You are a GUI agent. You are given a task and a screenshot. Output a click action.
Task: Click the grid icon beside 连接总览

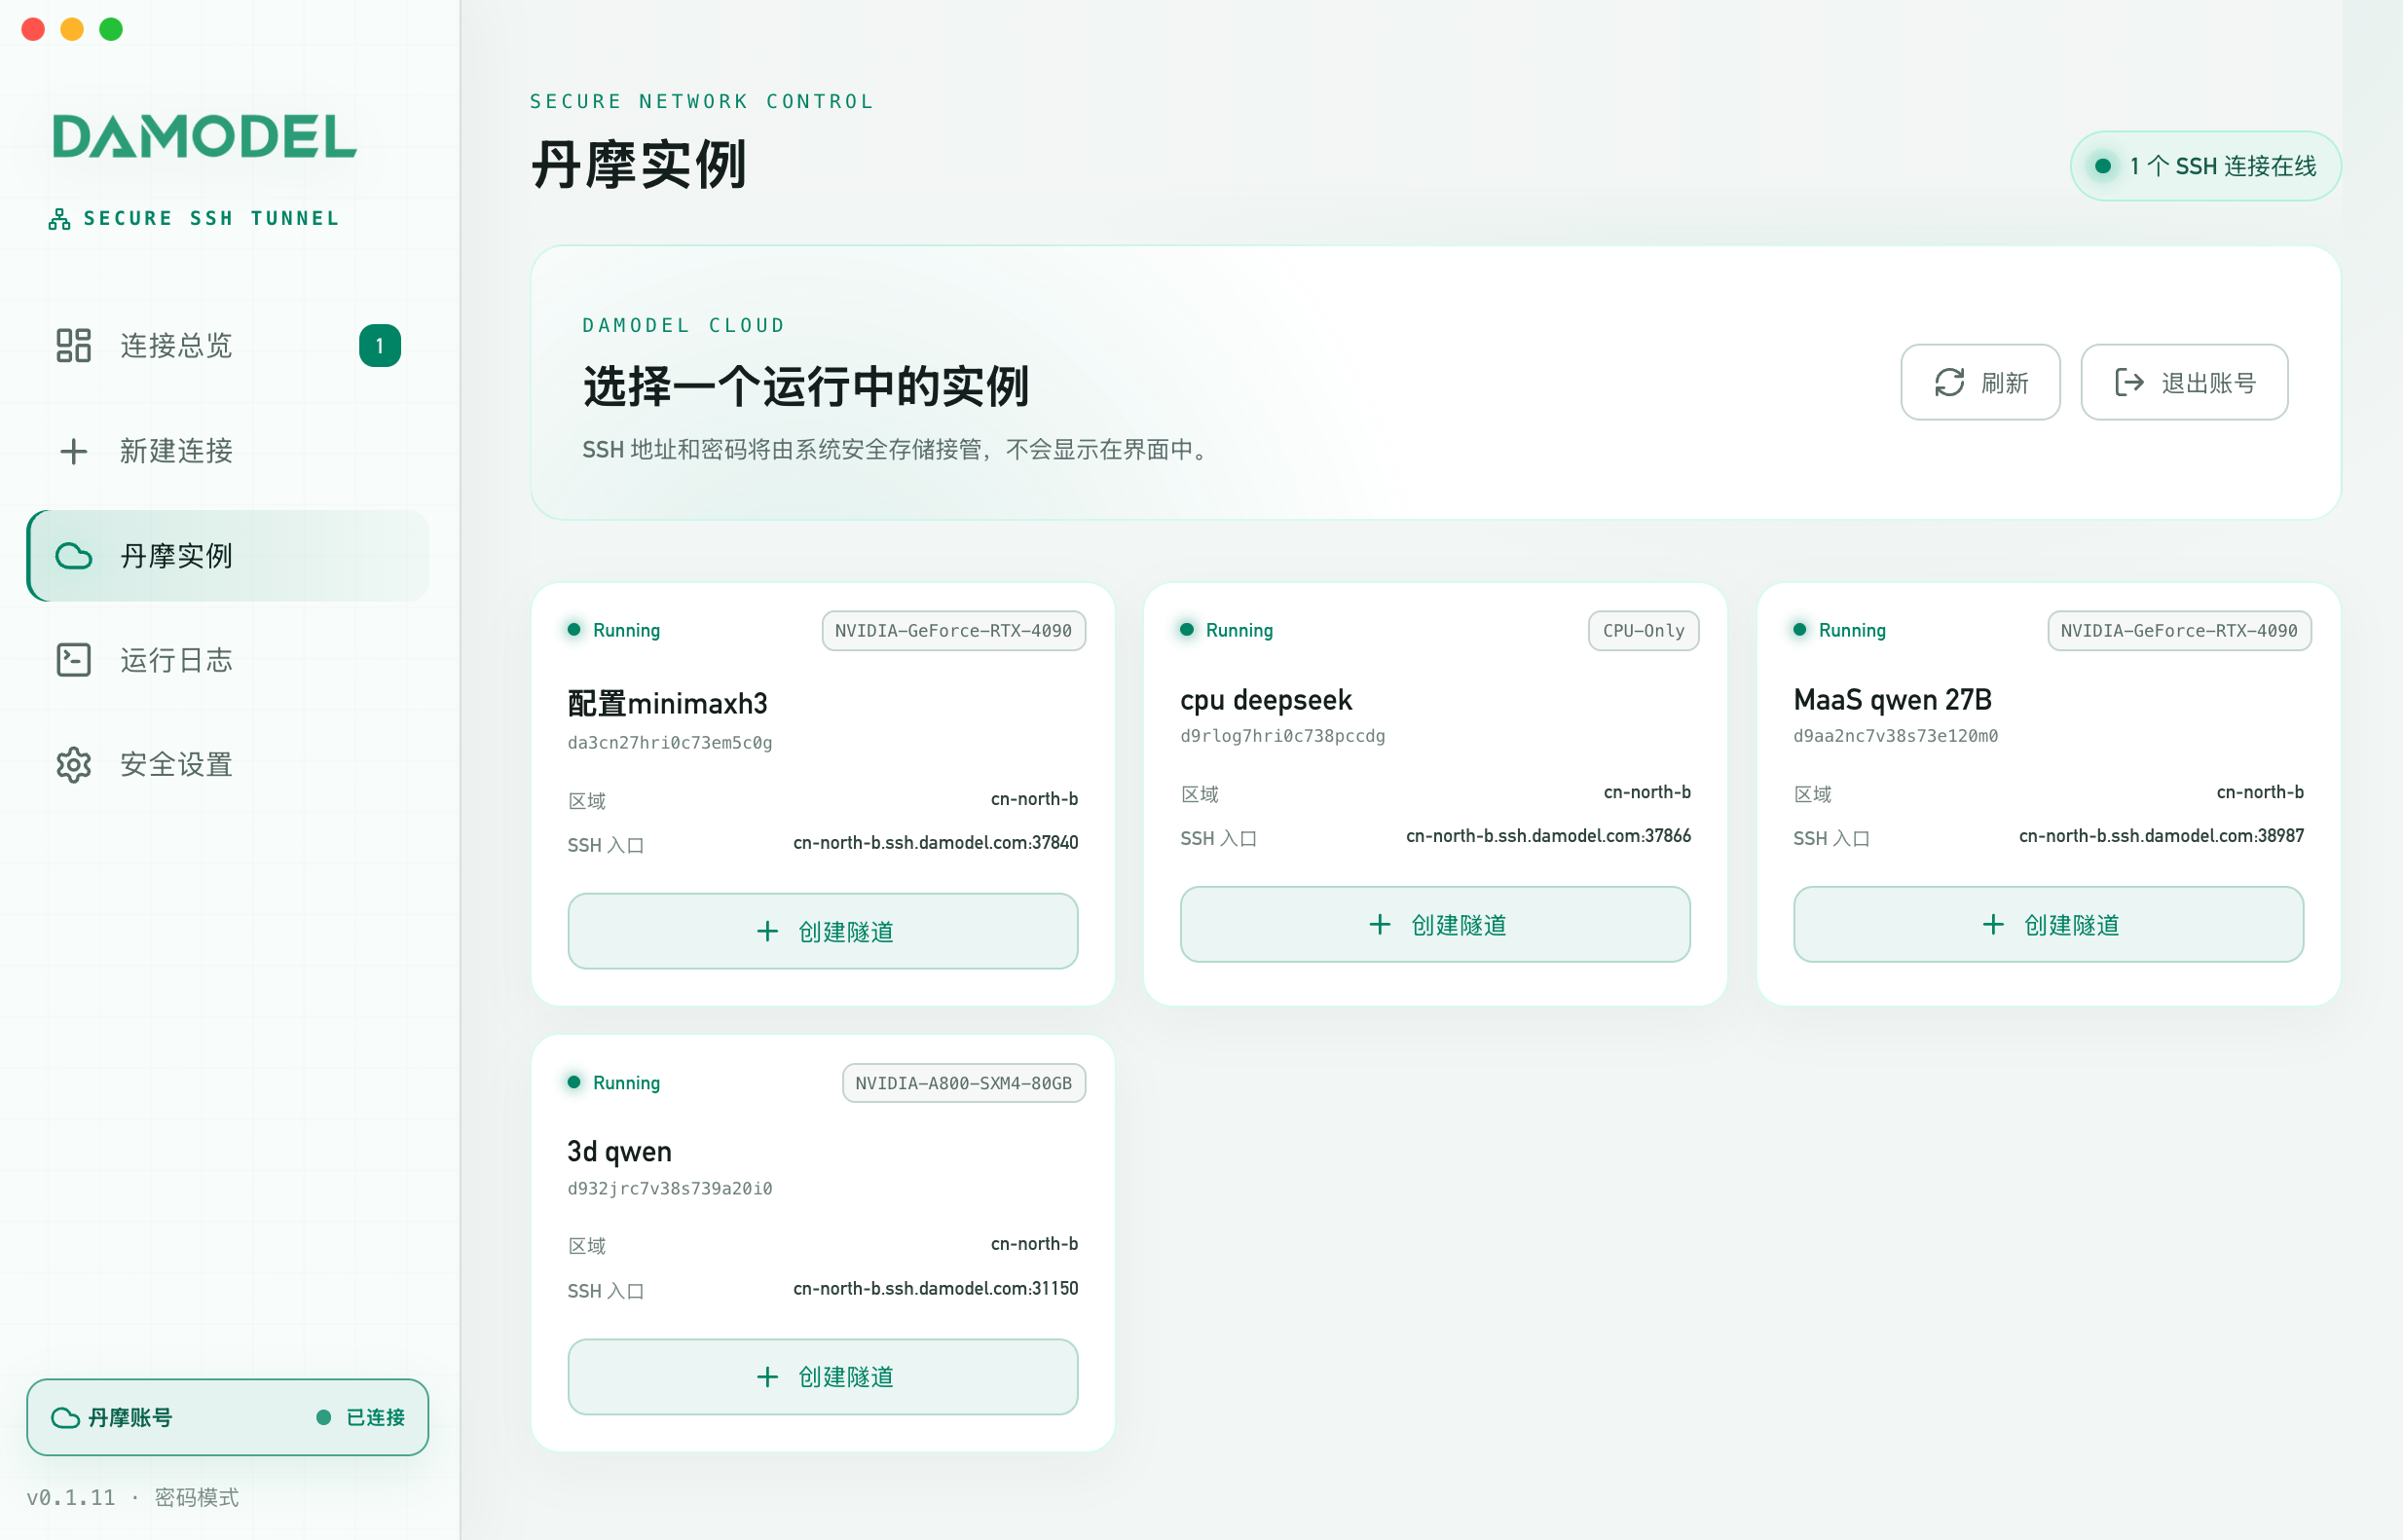coord(74,345)
